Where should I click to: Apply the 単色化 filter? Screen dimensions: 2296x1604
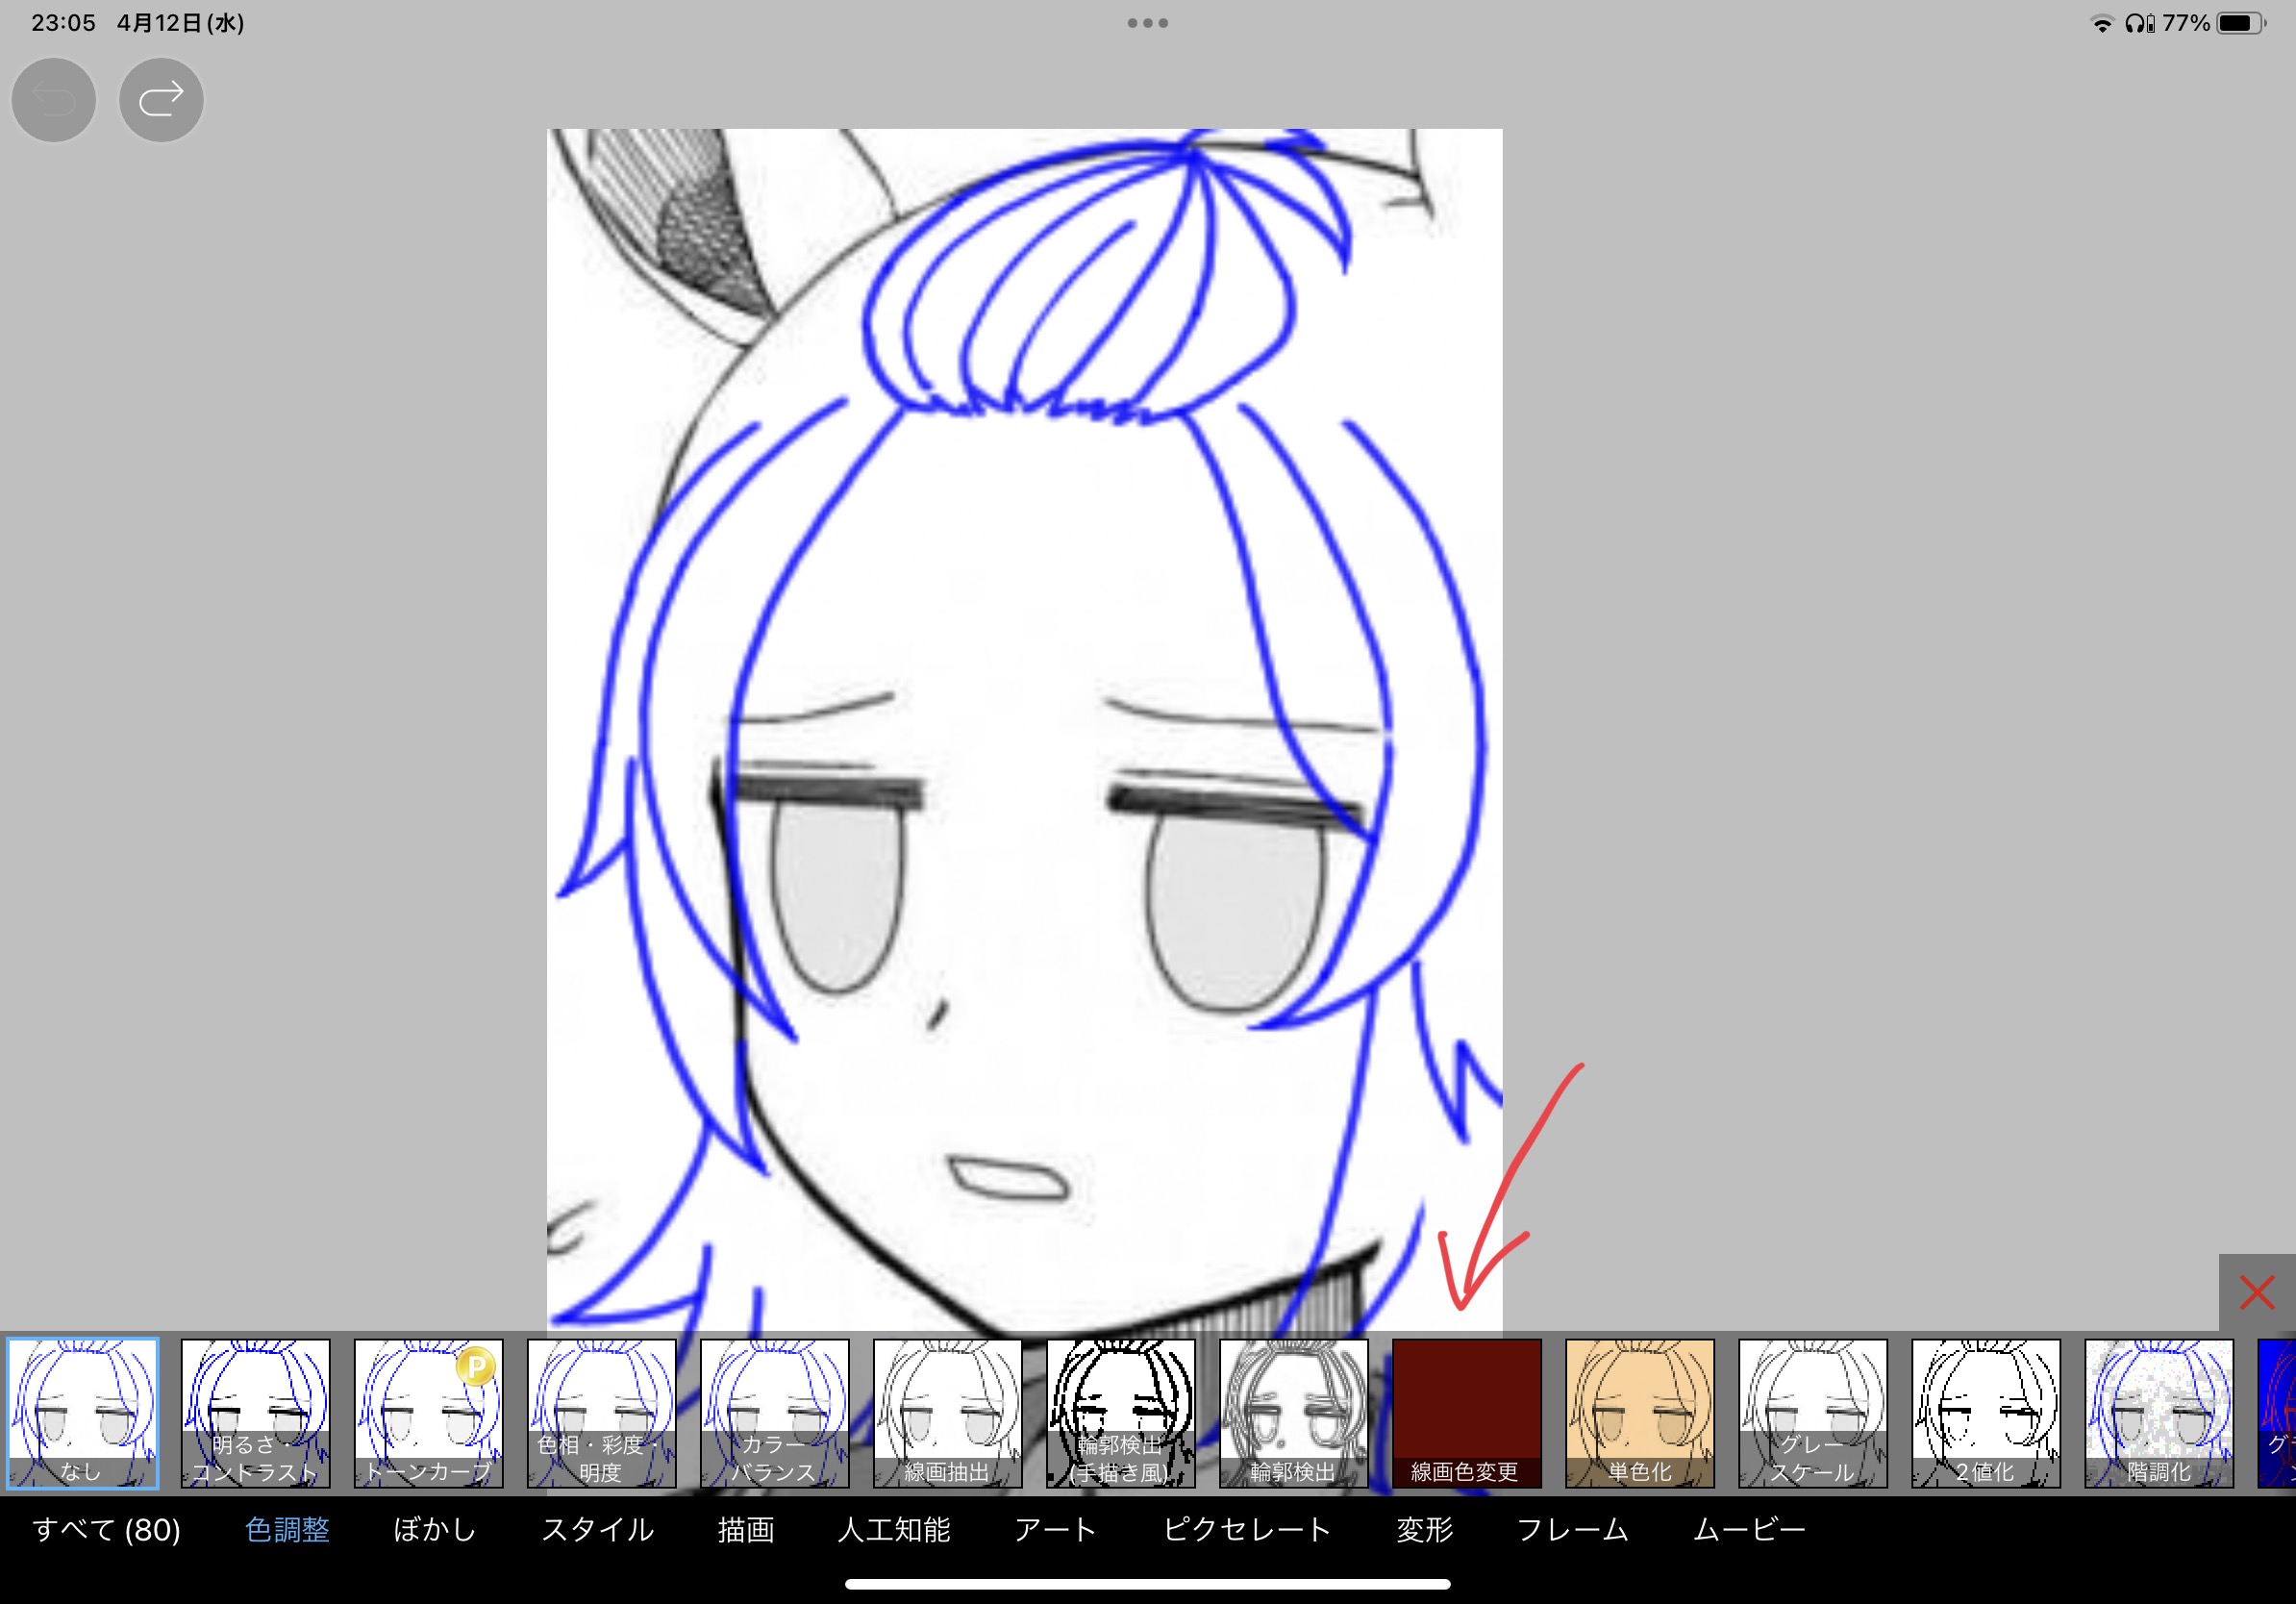point(1640,1413)
